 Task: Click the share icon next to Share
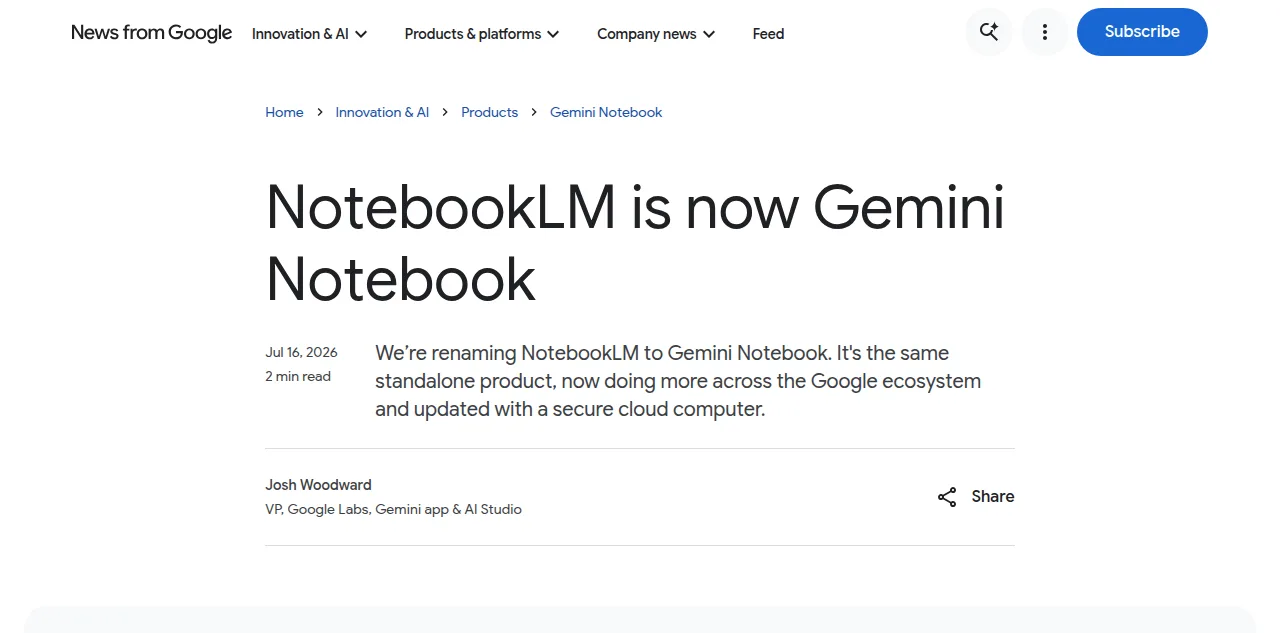[x=947, y=497]
